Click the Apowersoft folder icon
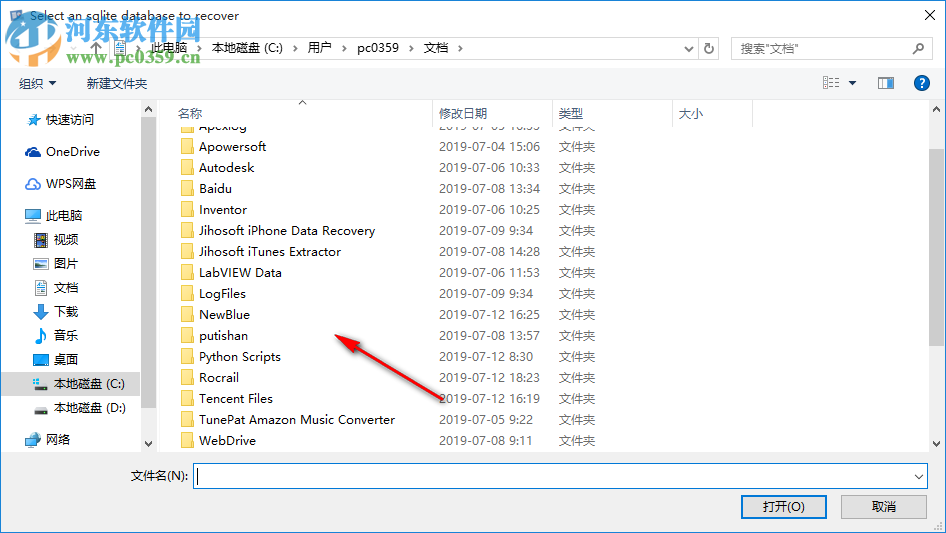The width and height of the screenshot is (946, 533). (x=188, y=147)
